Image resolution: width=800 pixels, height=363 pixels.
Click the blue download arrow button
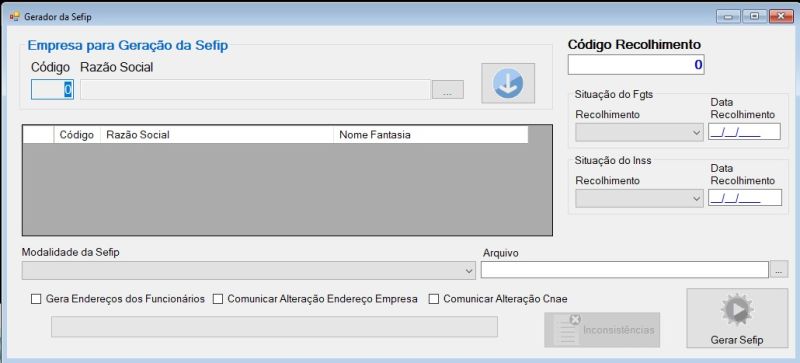point(508,83)
